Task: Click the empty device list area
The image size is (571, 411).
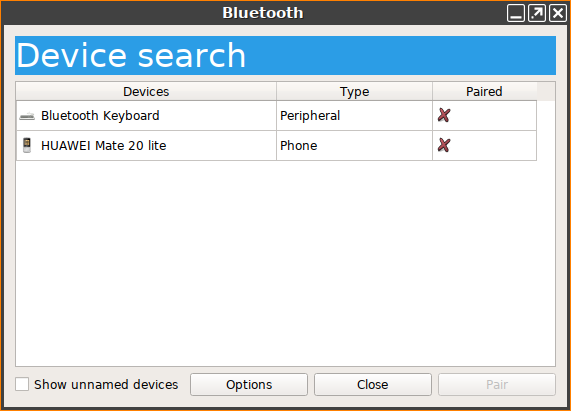Action: click(286, 263)
